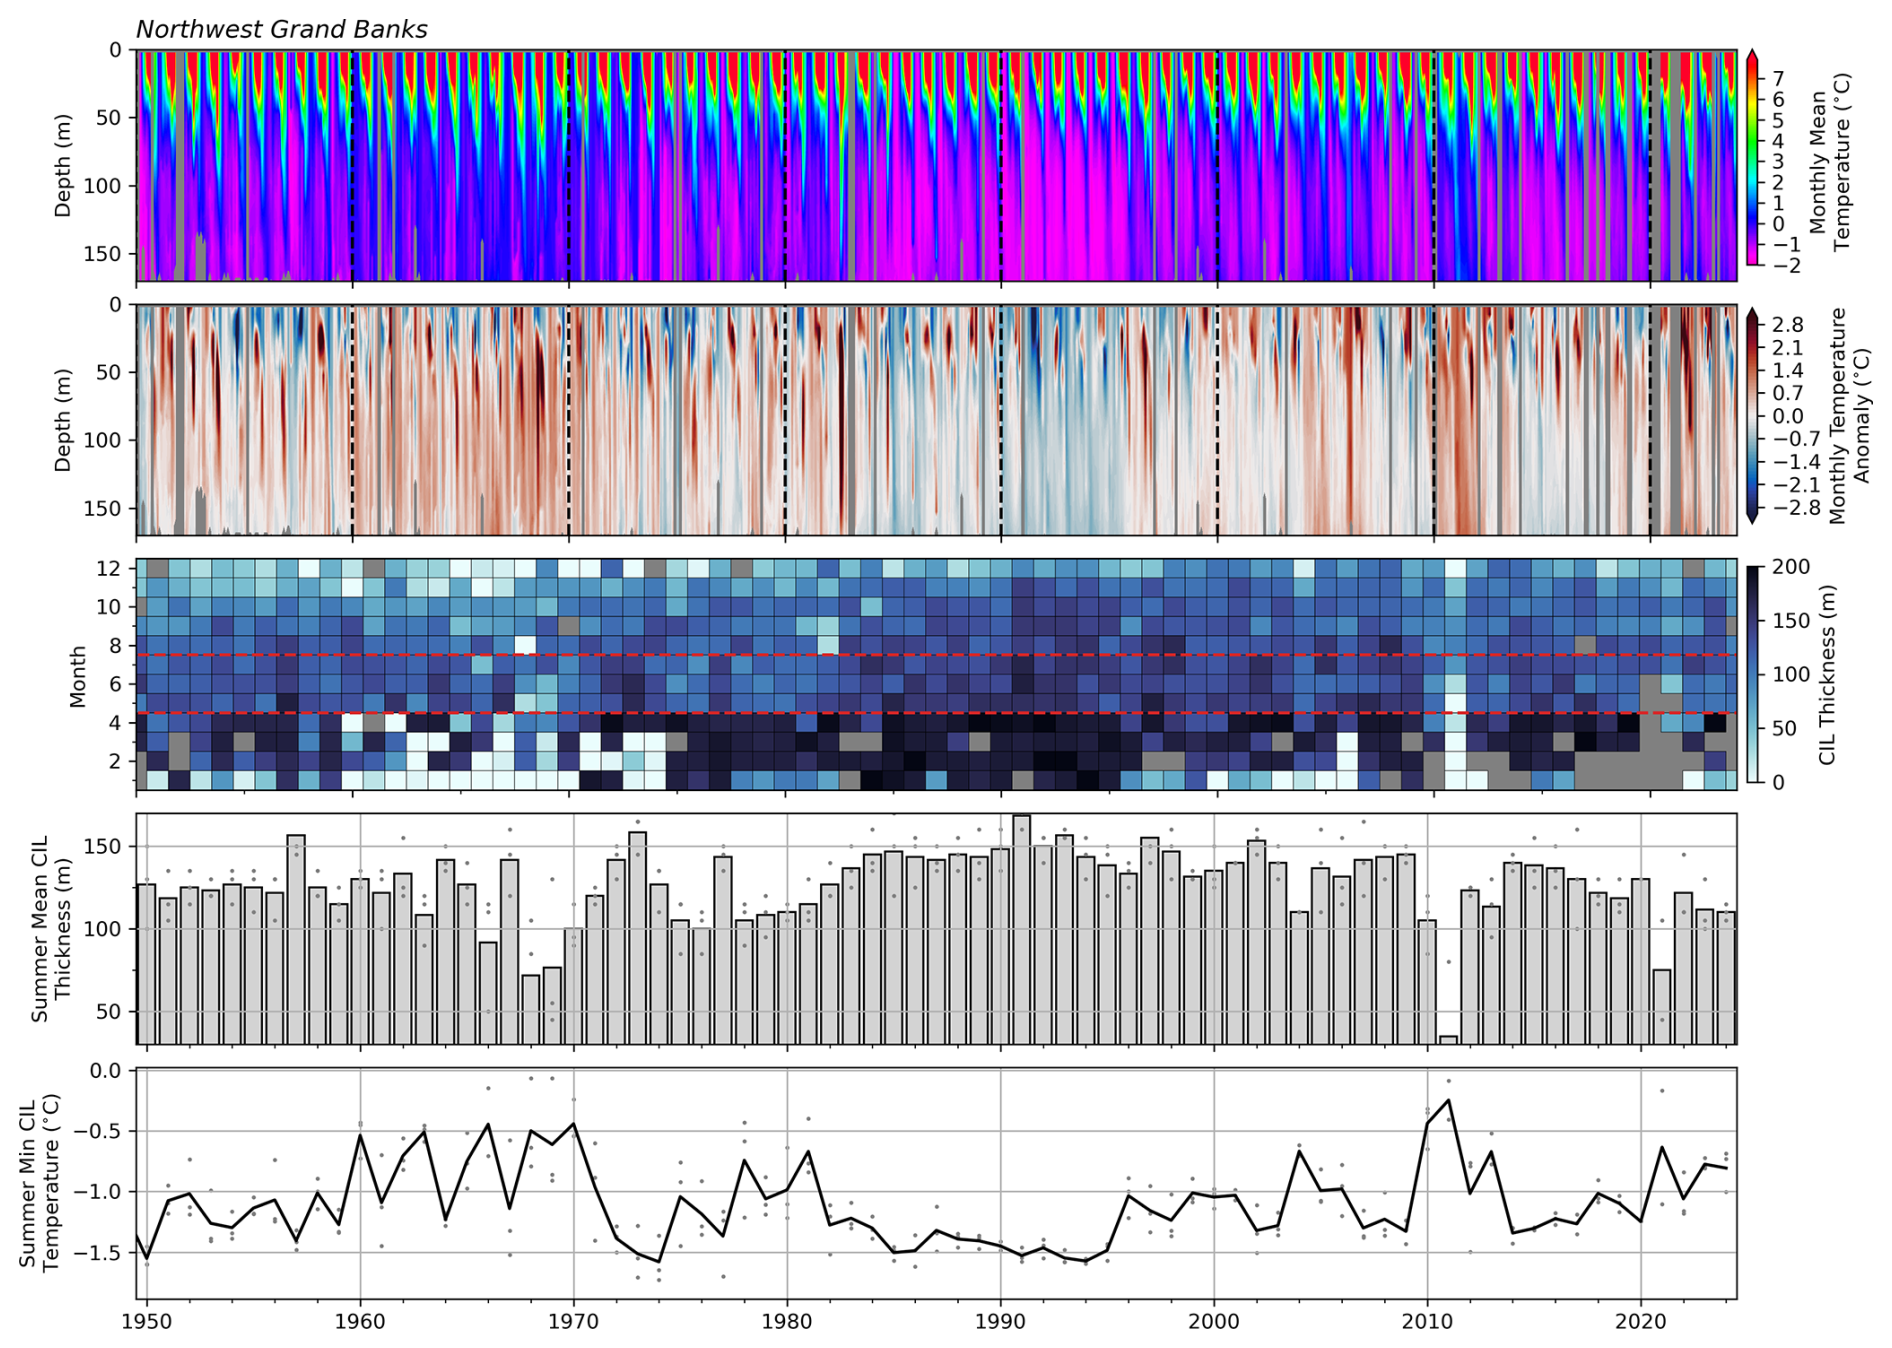Screen dimensions: 1892x1348
Task: Click the −1.5 tick on the bottom plot's y-axis
Action: [102, 1253]
